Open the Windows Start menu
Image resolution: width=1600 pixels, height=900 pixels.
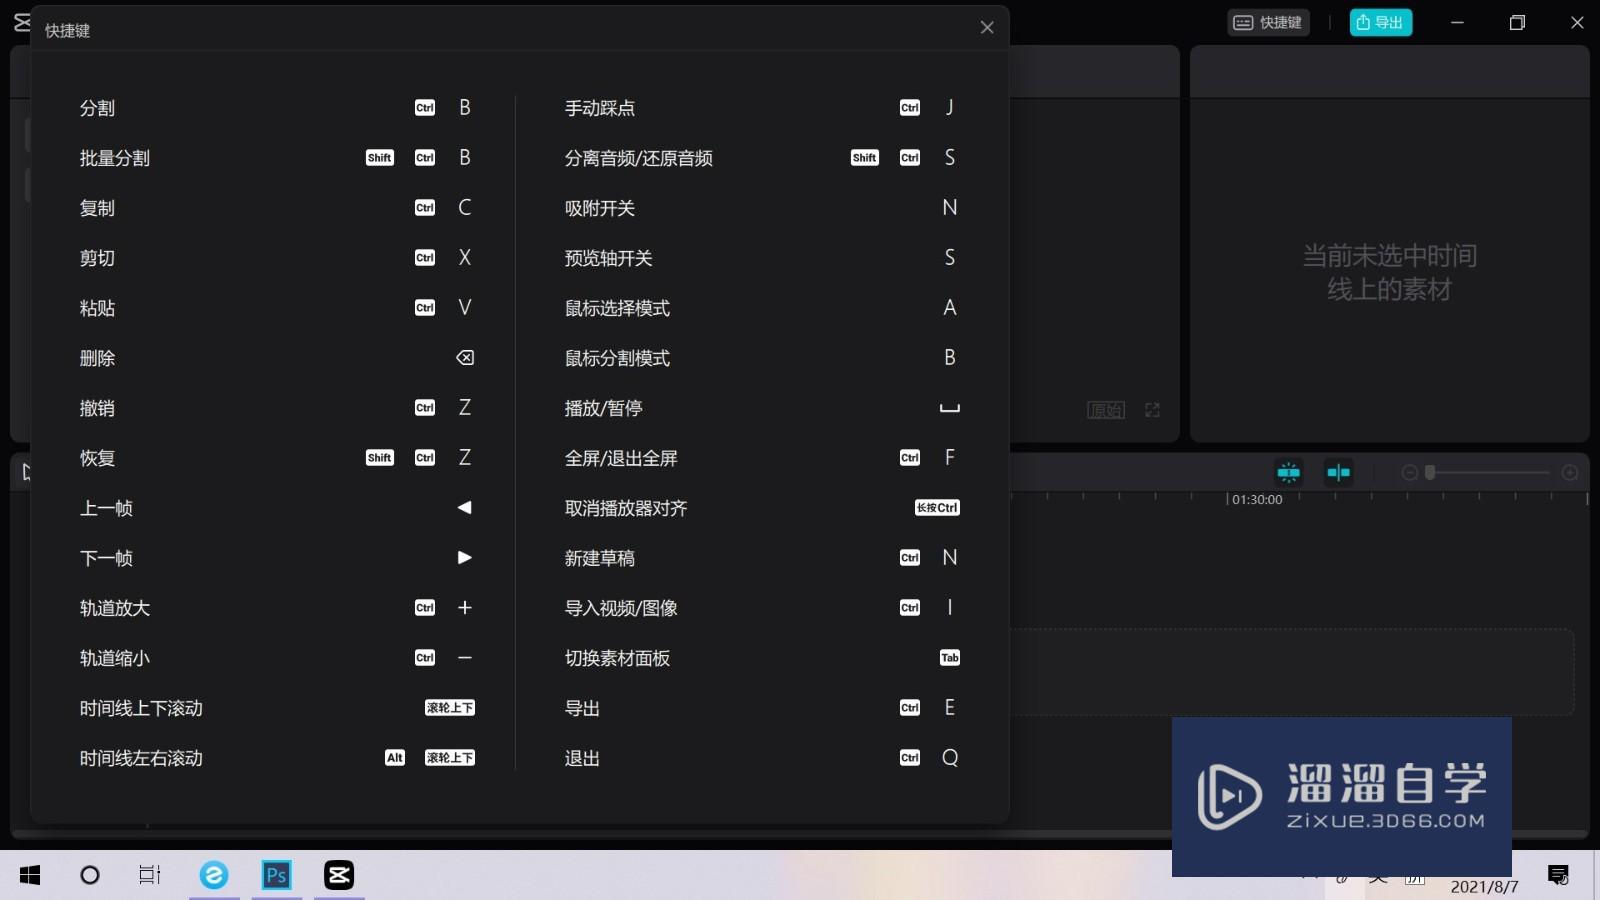pos(30,875)
